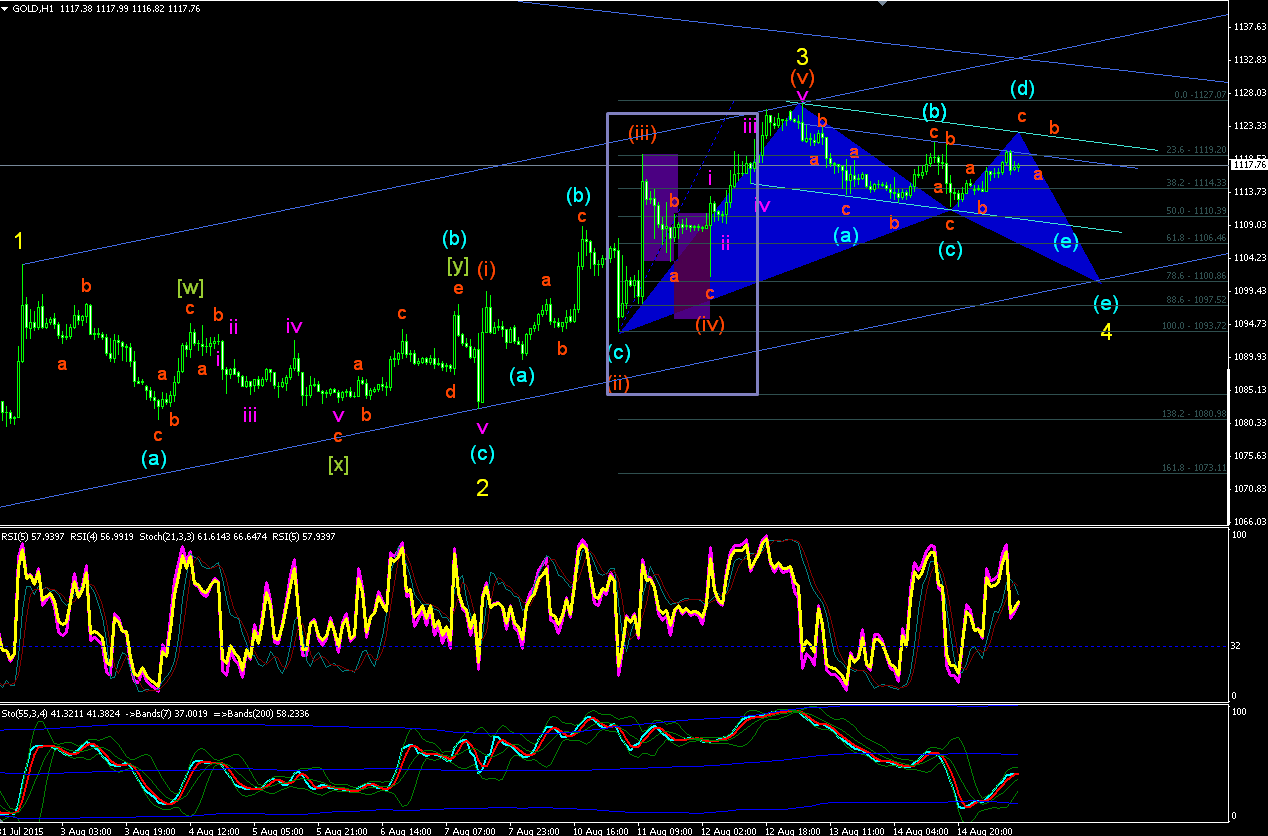Select the magenta iv label near 5 Aug

coord(294,326)
